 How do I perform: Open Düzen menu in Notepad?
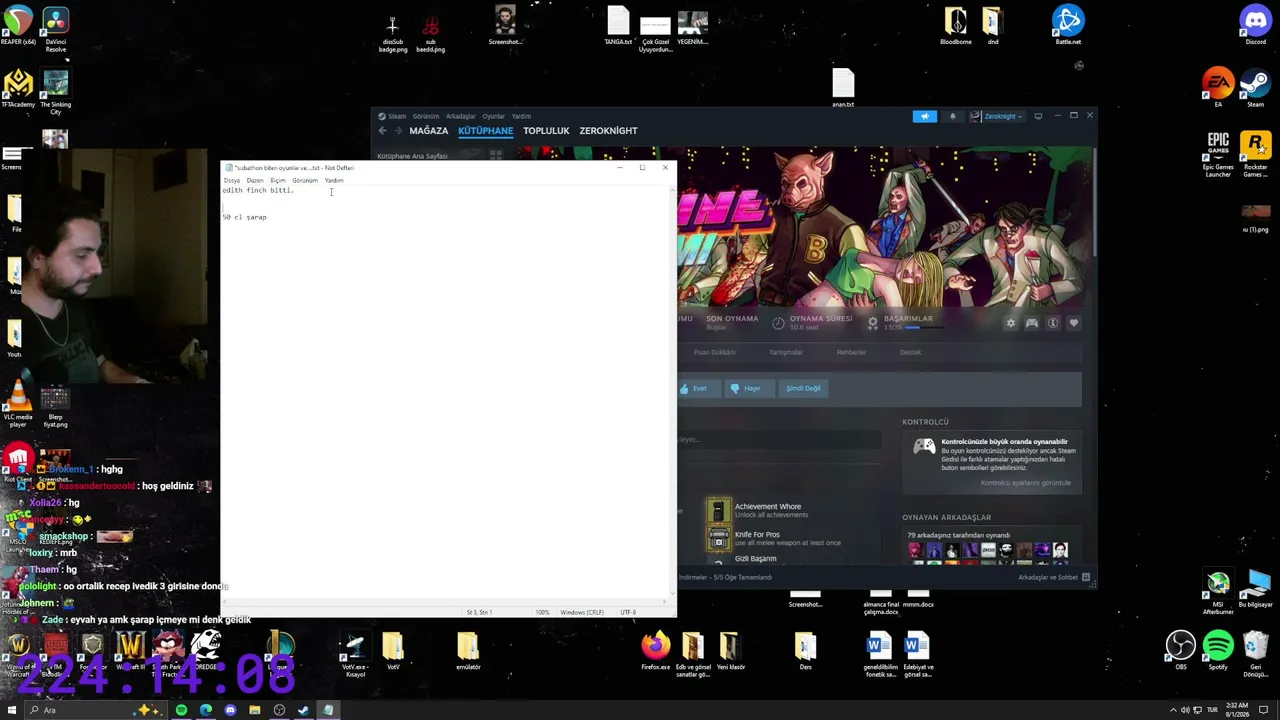255,180
